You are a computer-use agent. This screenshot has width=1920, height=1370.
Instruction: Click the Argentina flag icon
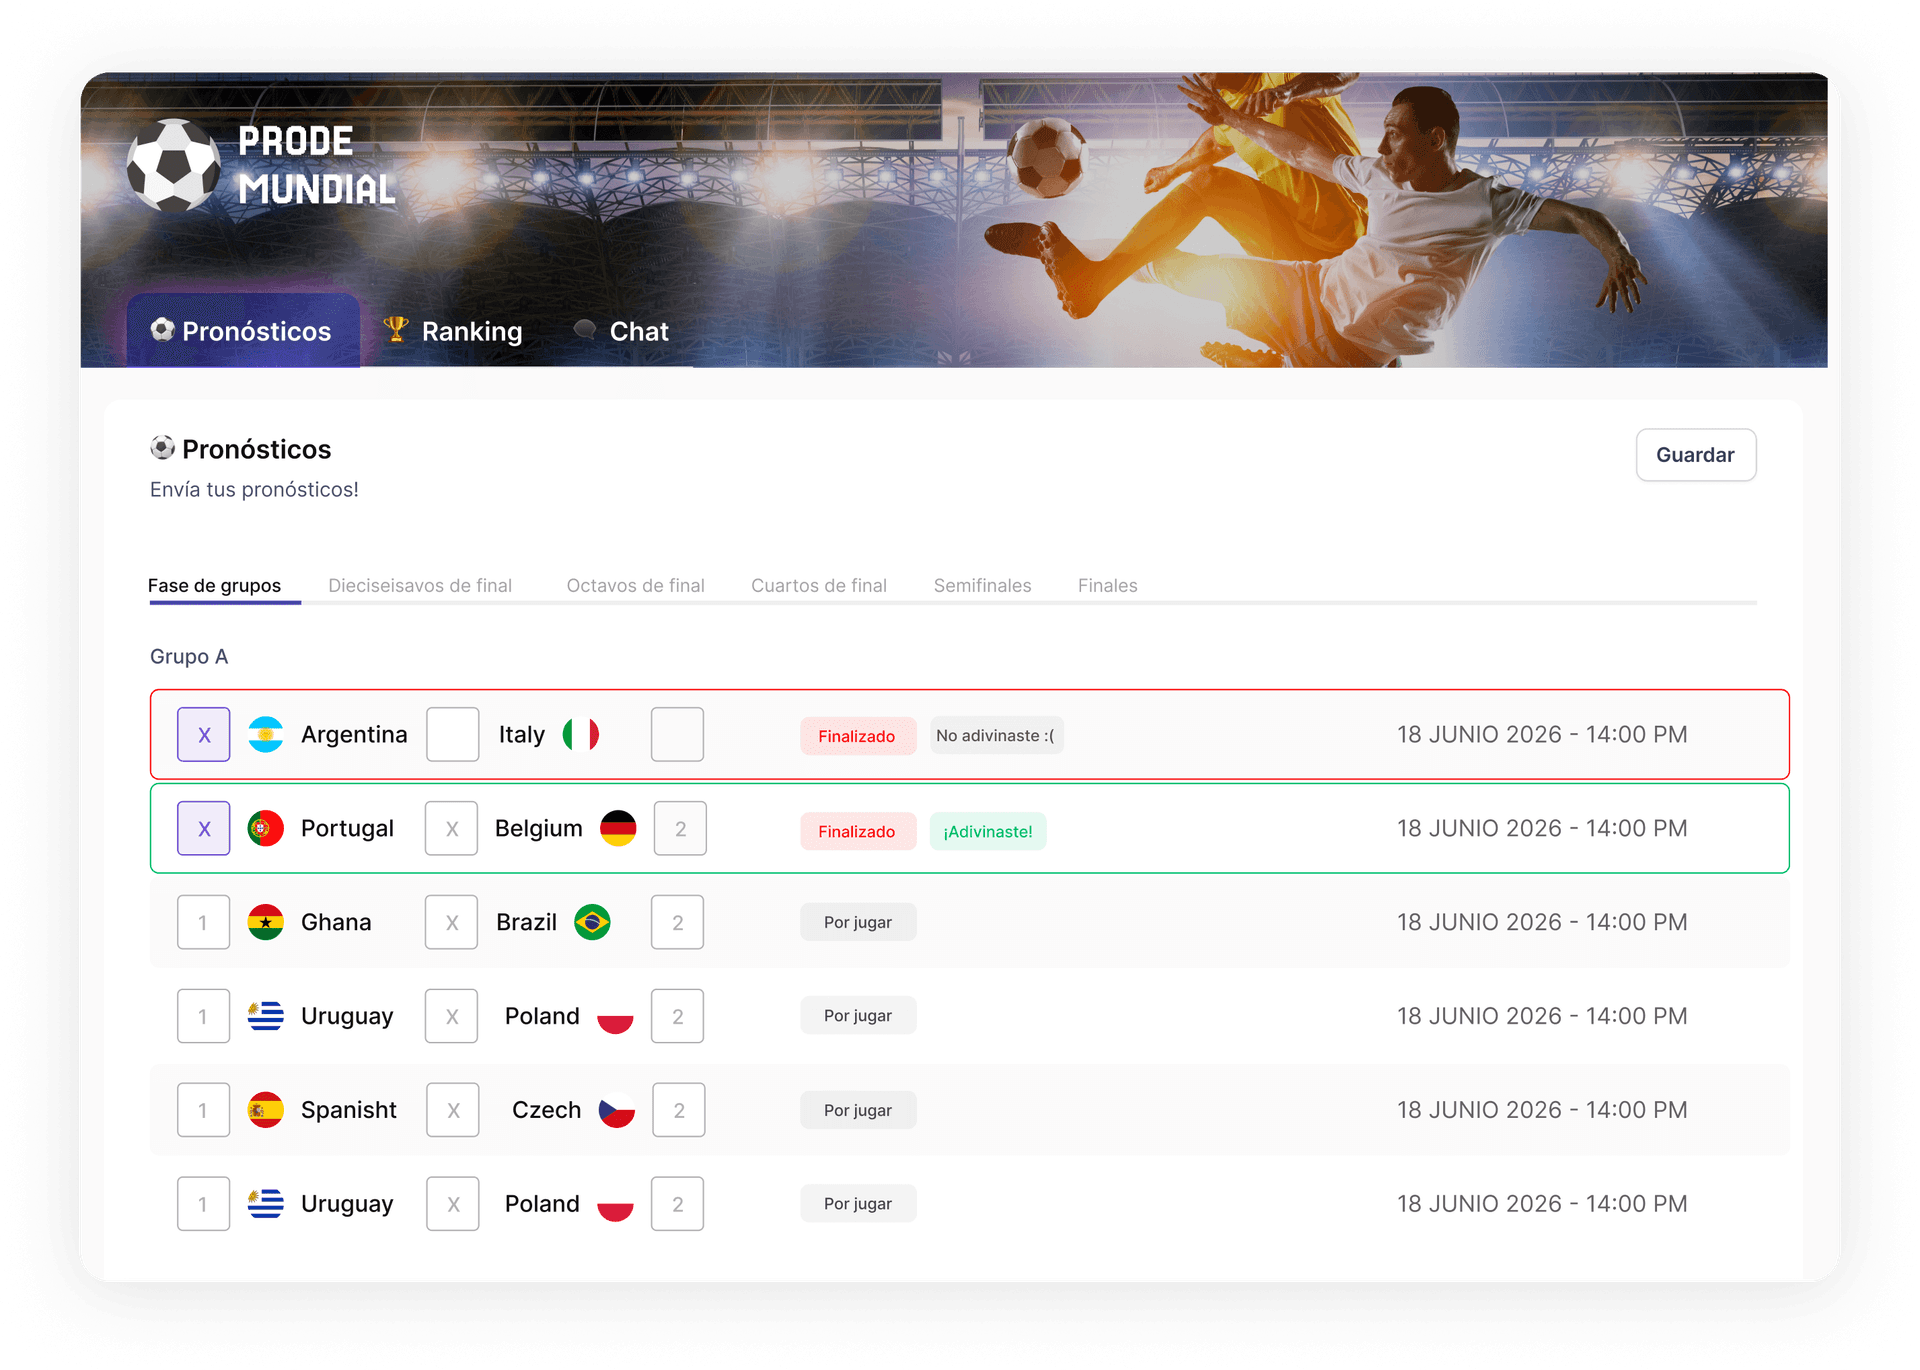click(x=266, y=734)
